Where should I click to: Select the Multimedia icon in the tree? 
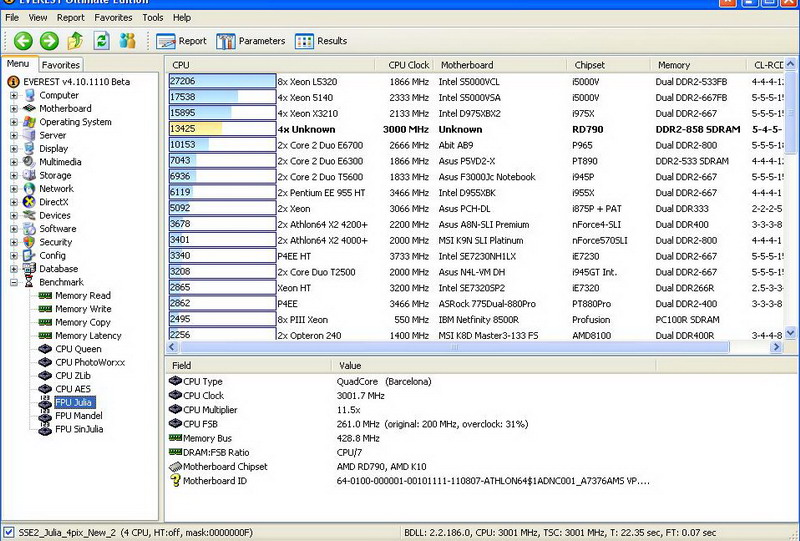coord(30,162)
